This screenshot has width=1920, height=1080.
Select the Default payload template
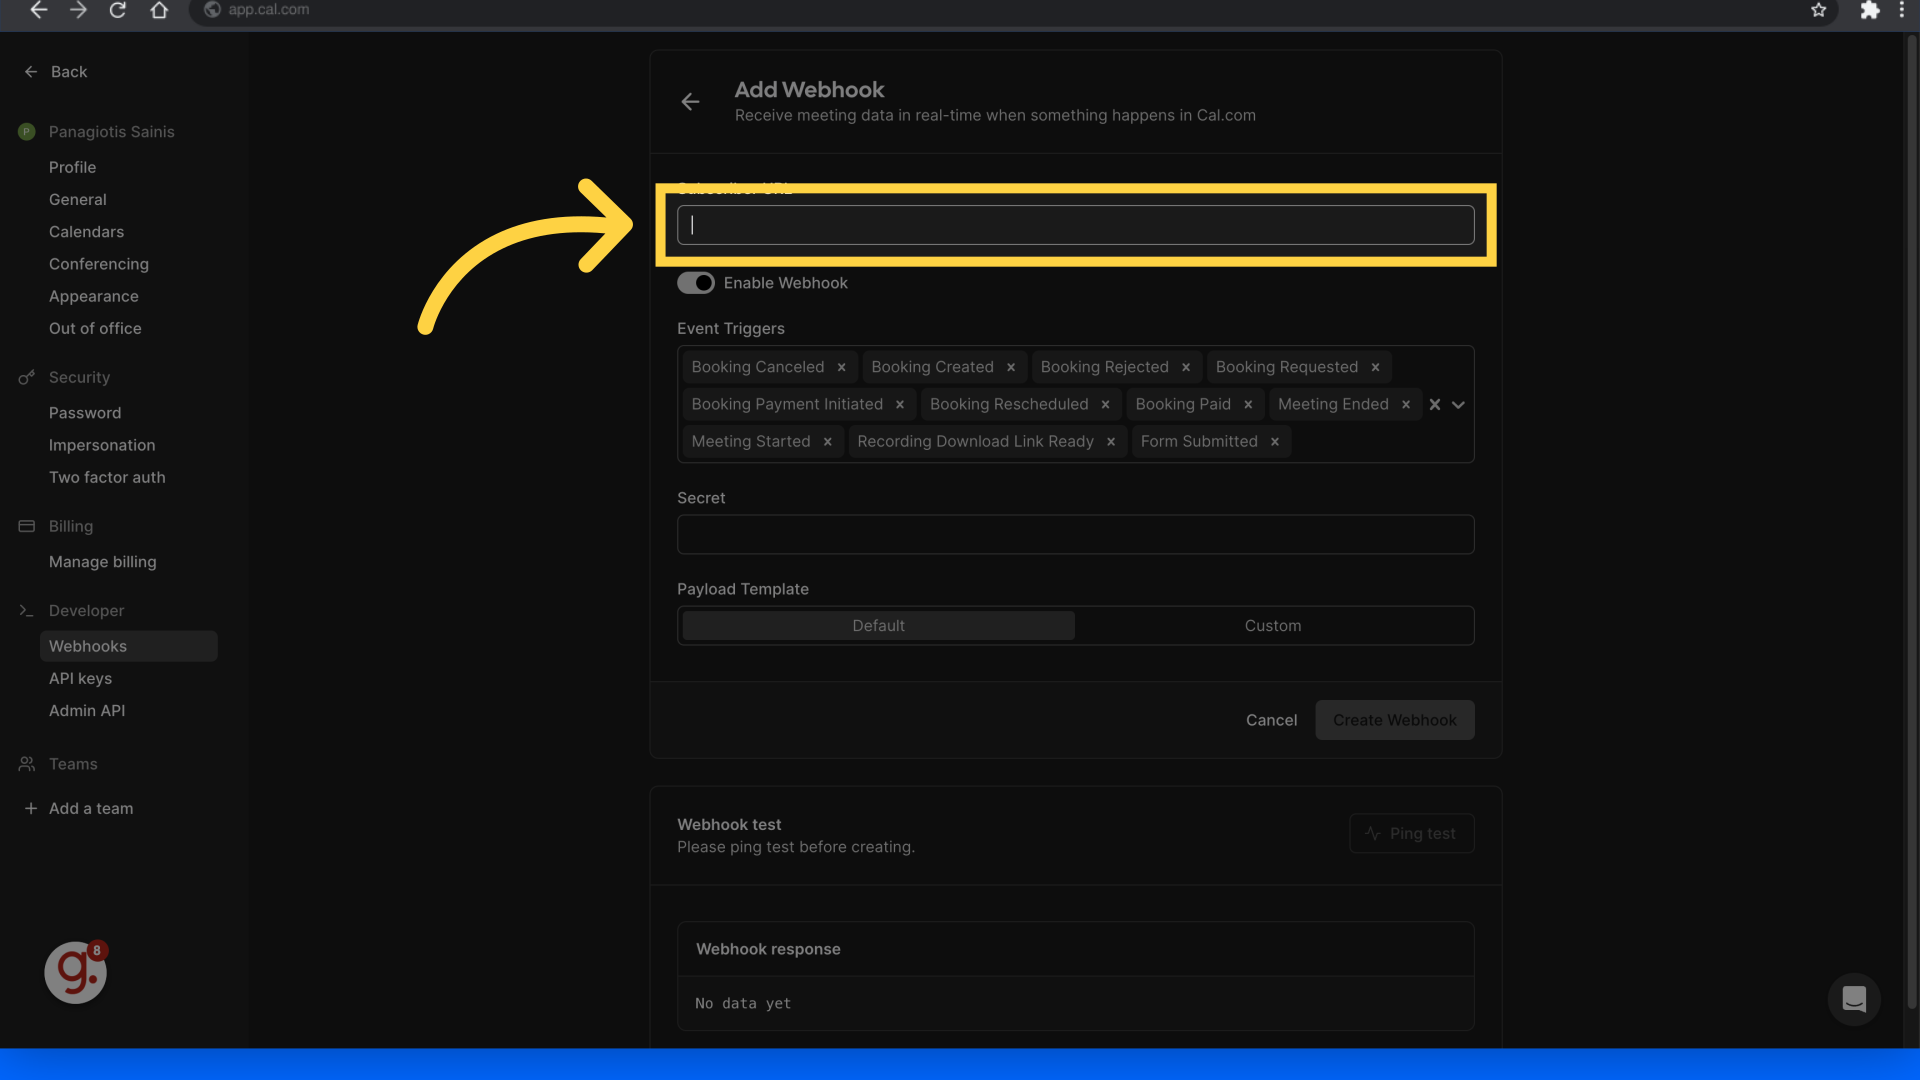(878, 626)
